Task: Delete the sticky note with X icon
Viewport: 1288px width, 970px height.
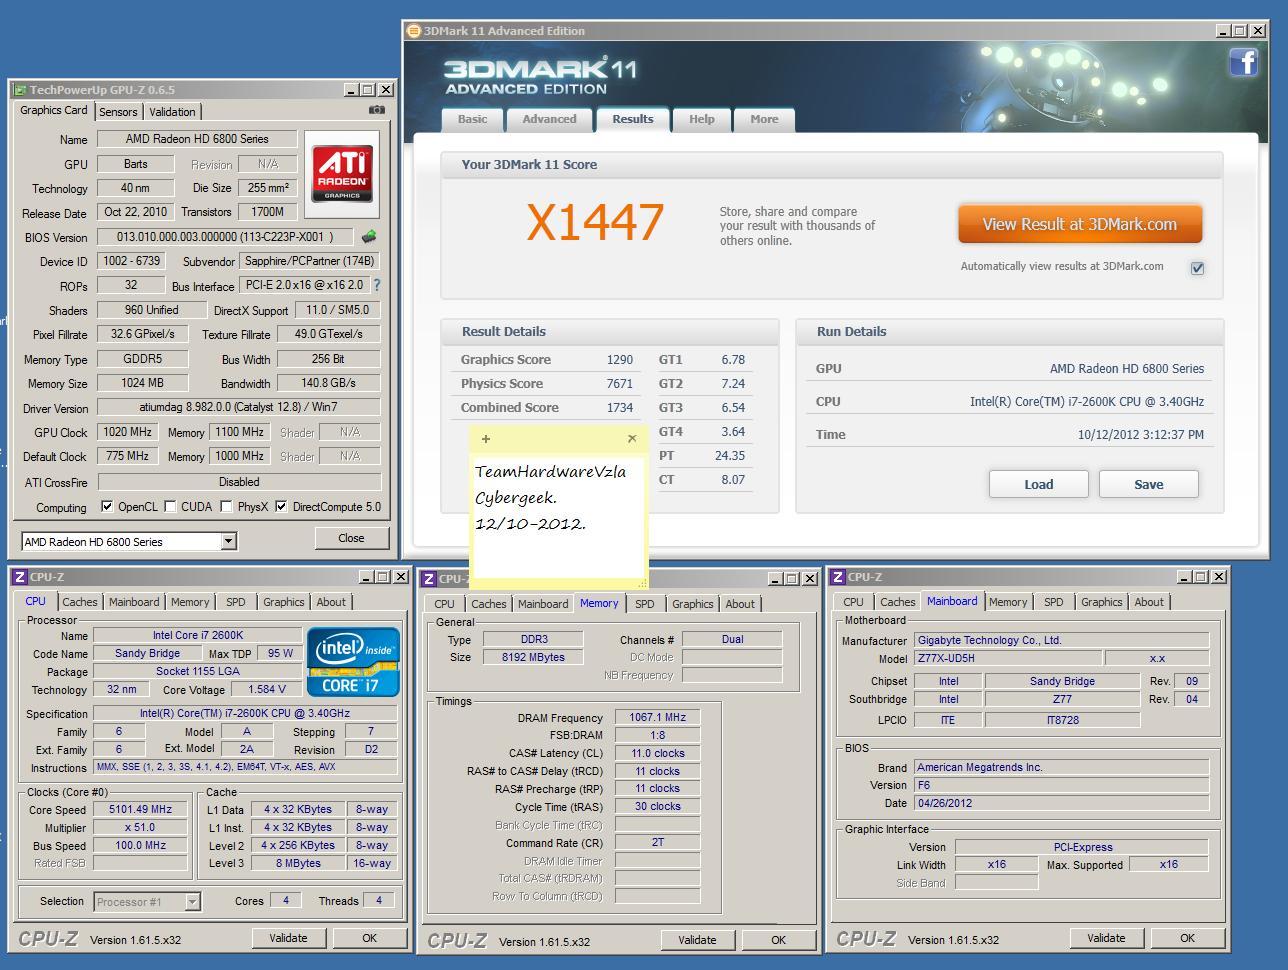Action: tap(632, 439)
